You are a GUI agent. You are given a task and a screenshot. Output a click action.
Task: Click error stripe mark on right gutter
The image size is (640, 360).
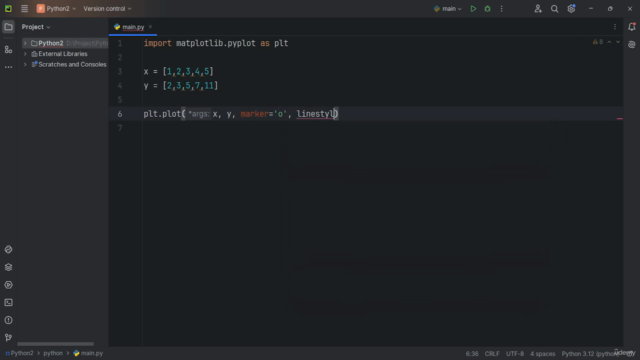pos(620,119)
